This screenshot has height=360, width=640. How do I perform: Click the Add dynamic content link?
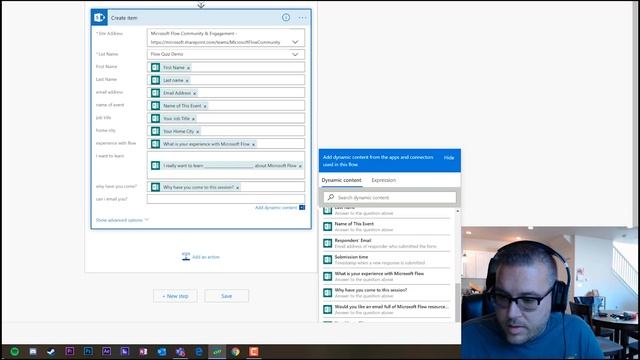[x=276, y=208]
